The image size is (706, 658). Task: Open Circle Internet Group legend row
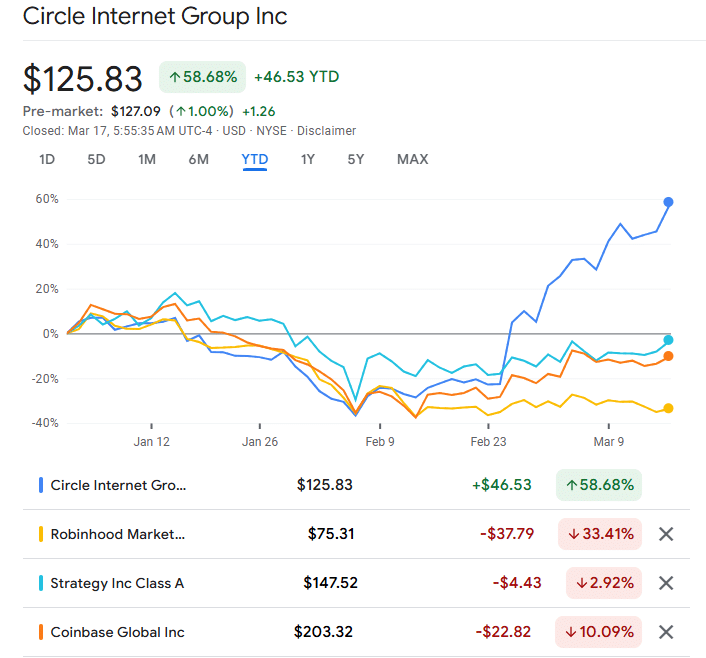click(118, 485)
